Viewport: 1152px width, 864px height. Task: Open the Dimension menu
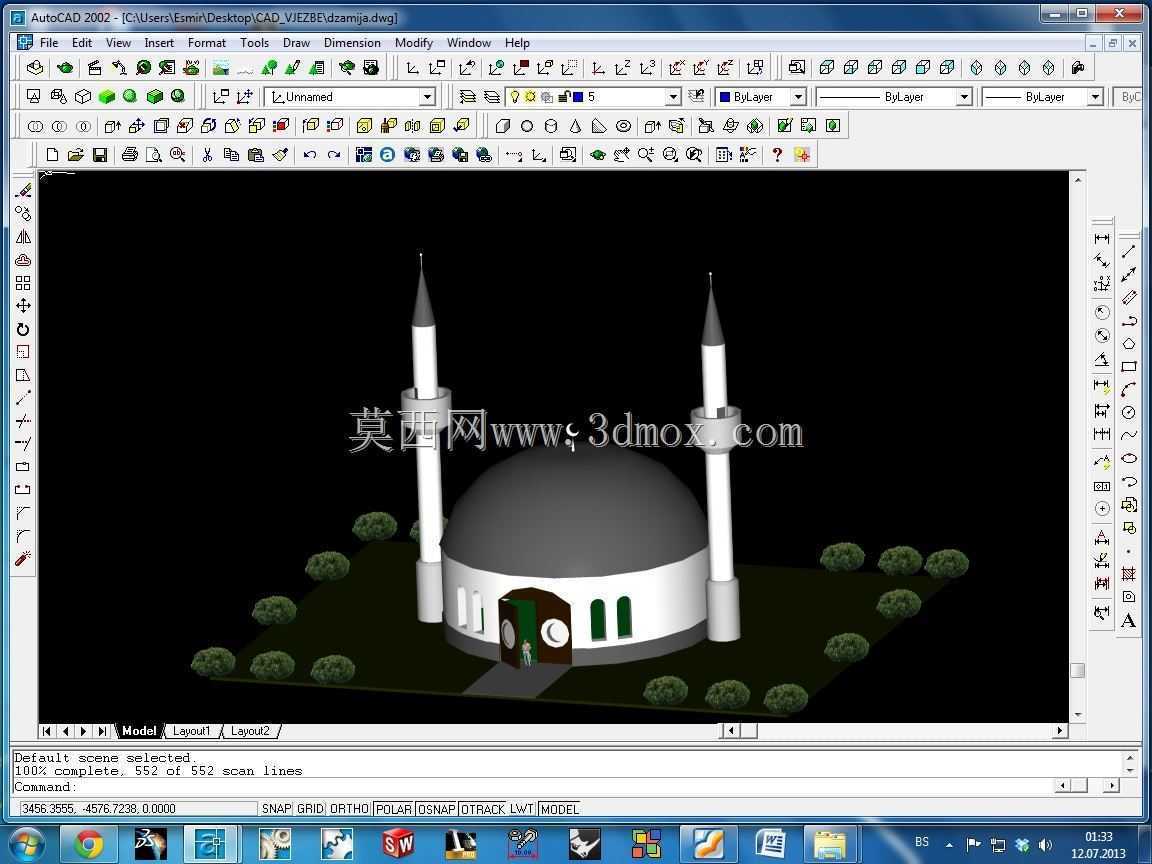point(352,43)
